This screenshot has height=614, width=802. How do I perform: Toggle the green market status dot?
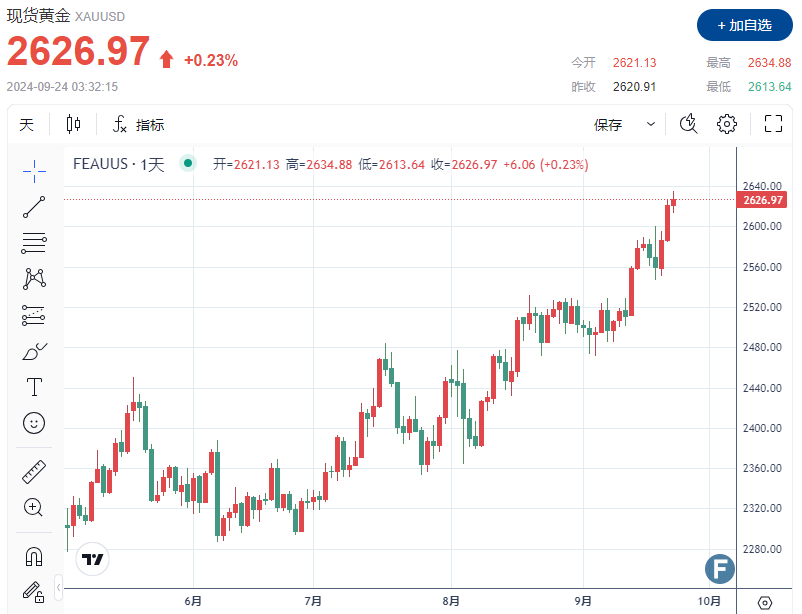tap(186, 164)
